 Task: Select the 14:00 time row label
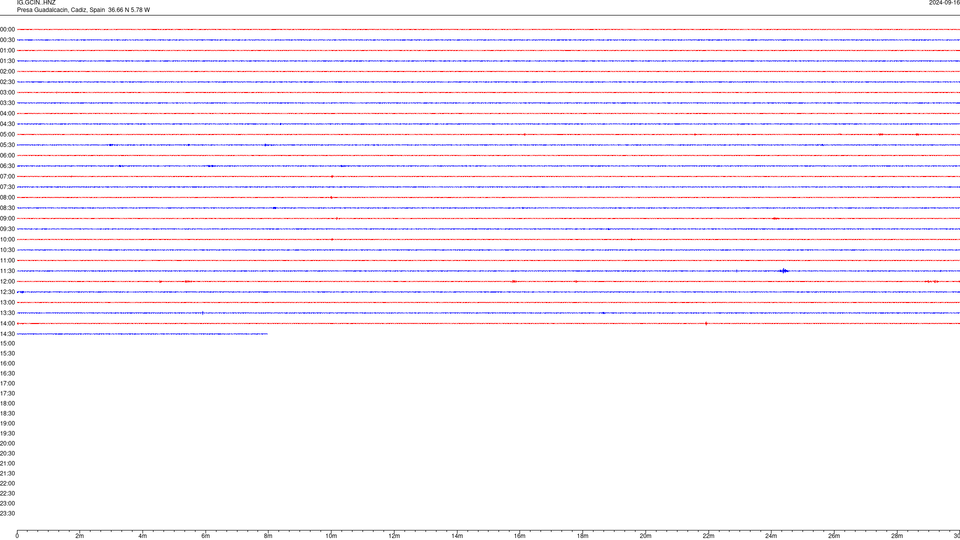7,323
